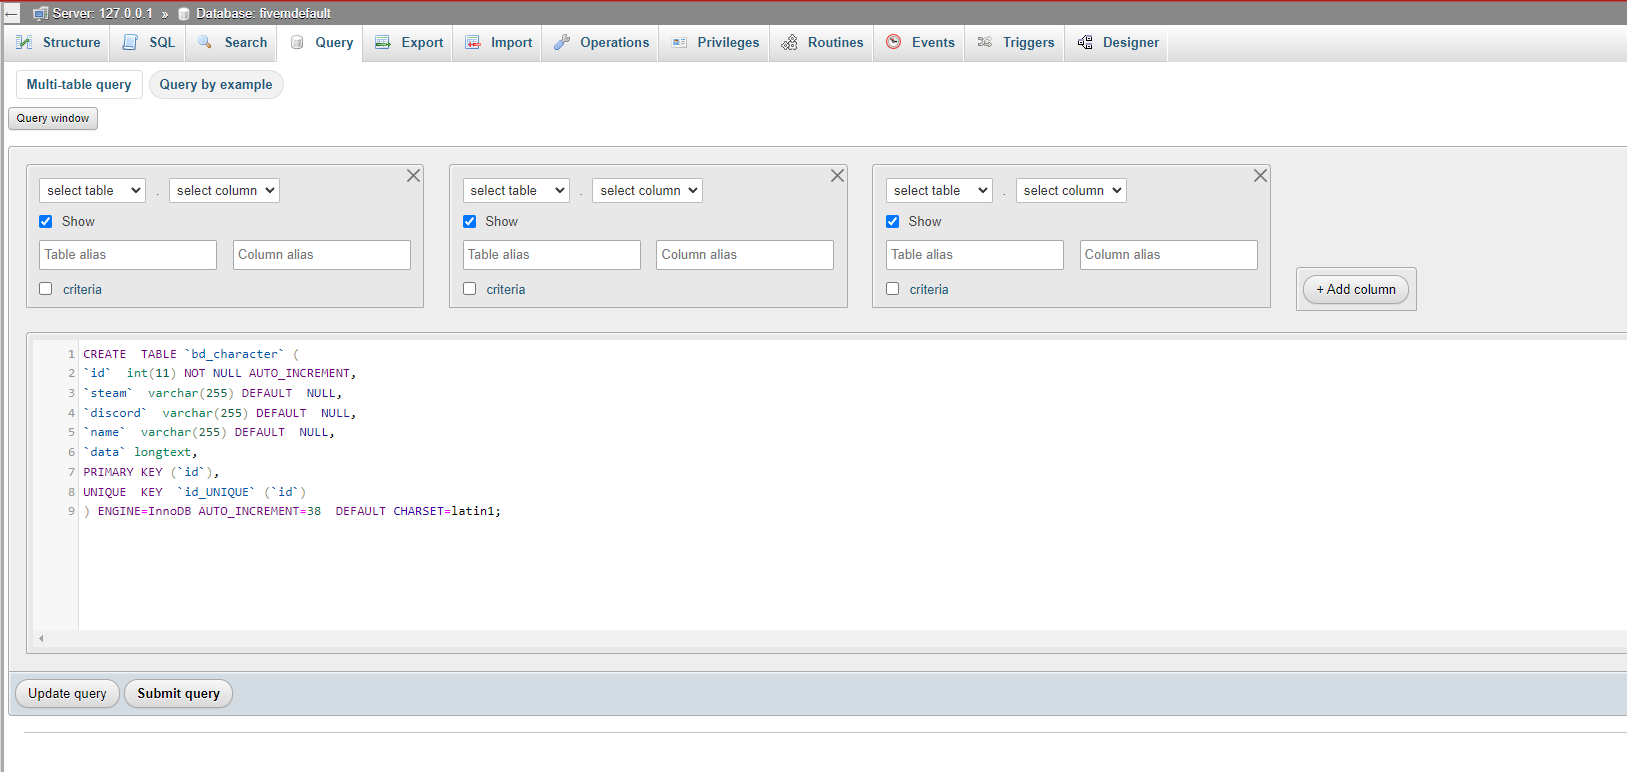Click the SQL tab icon
This screenshot has width=1627, height=772.
pos(130,42)
